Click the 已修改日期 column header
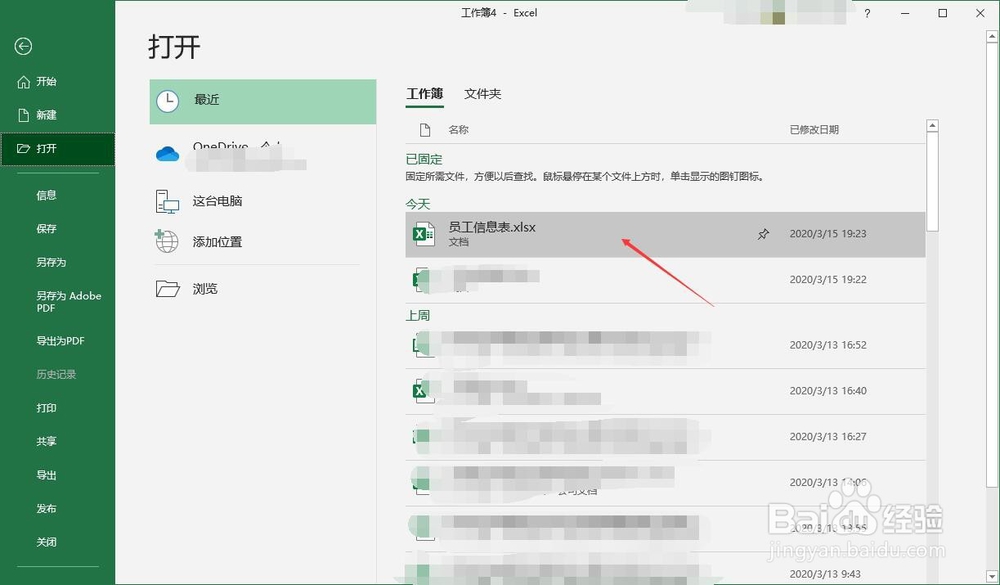 814,130
